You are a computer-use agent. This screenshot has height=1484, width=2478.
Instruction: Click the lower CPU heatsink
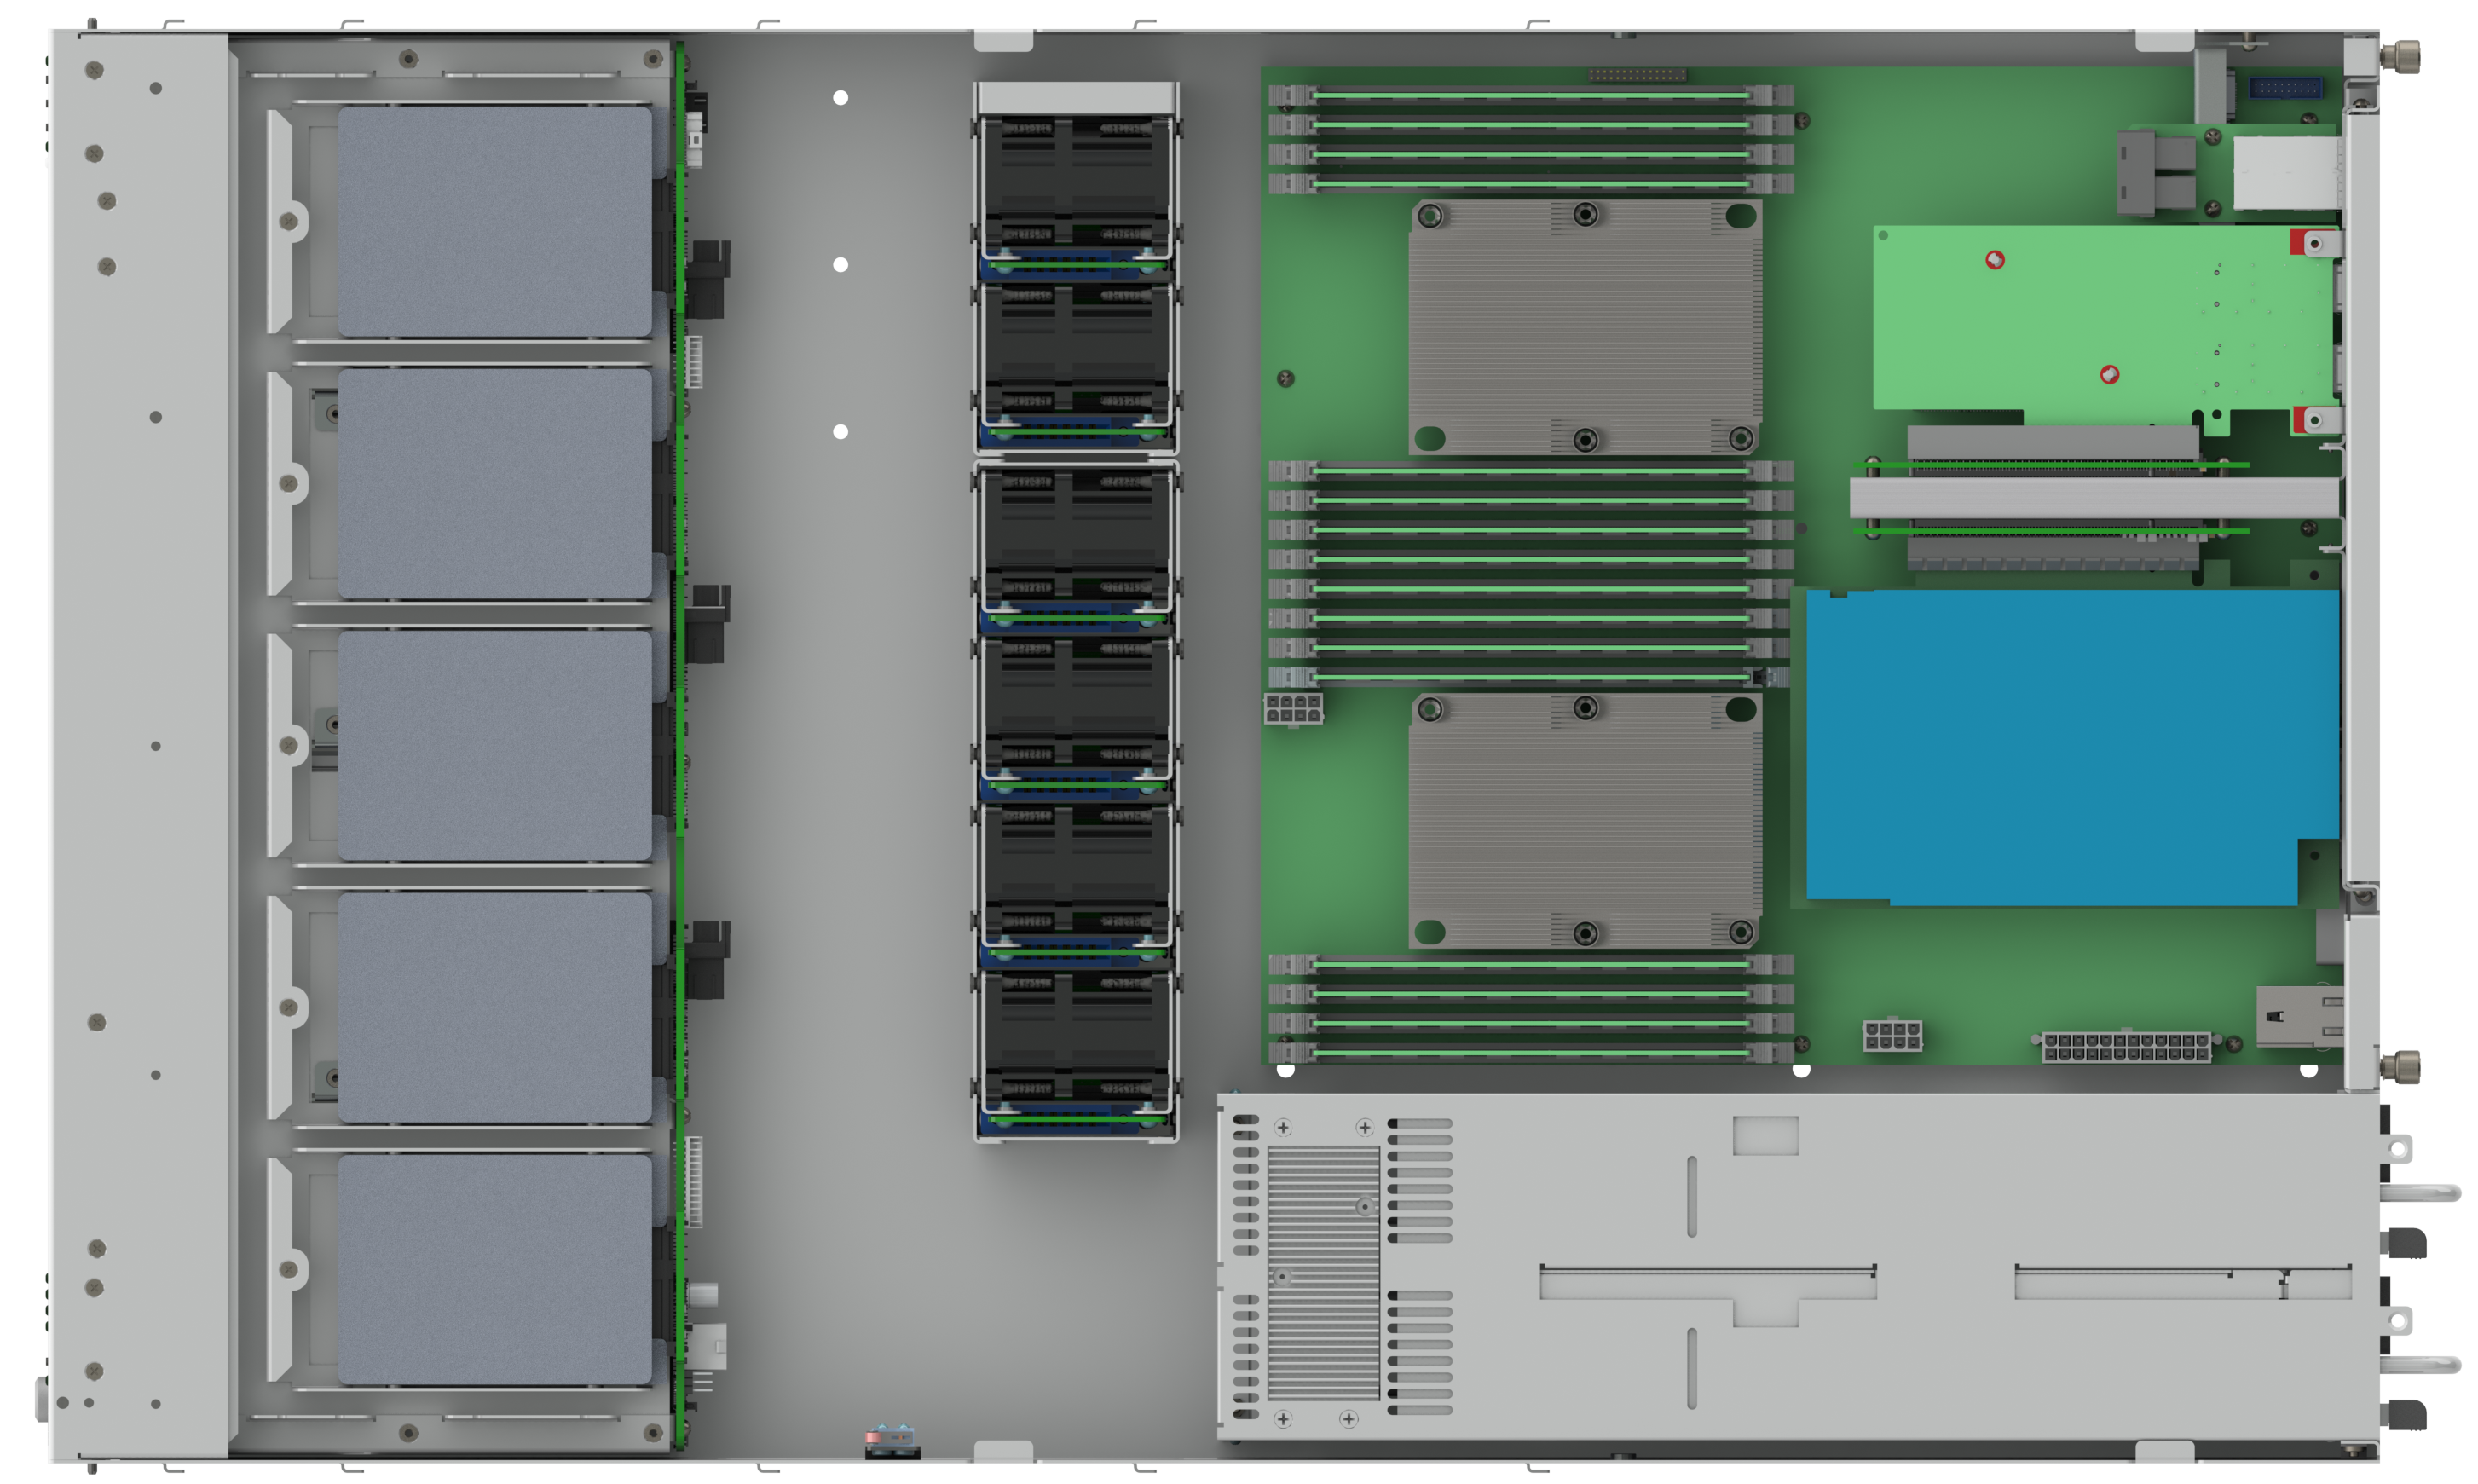[x=1585, y=821]
